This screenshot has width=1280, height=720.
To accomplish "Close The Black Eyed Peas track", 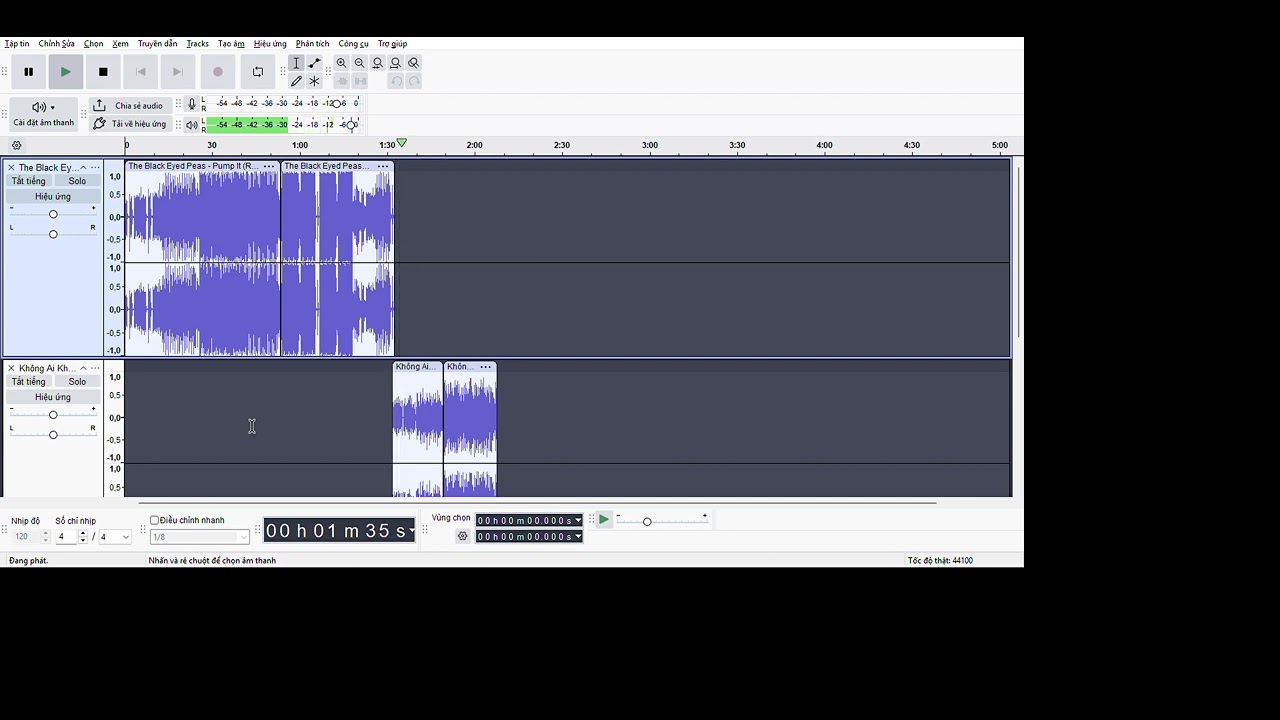I will [x=11, y=168].
